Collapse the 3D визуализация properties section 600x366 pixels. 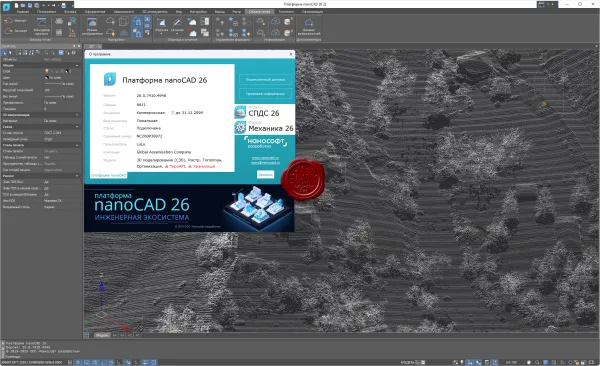77,115
